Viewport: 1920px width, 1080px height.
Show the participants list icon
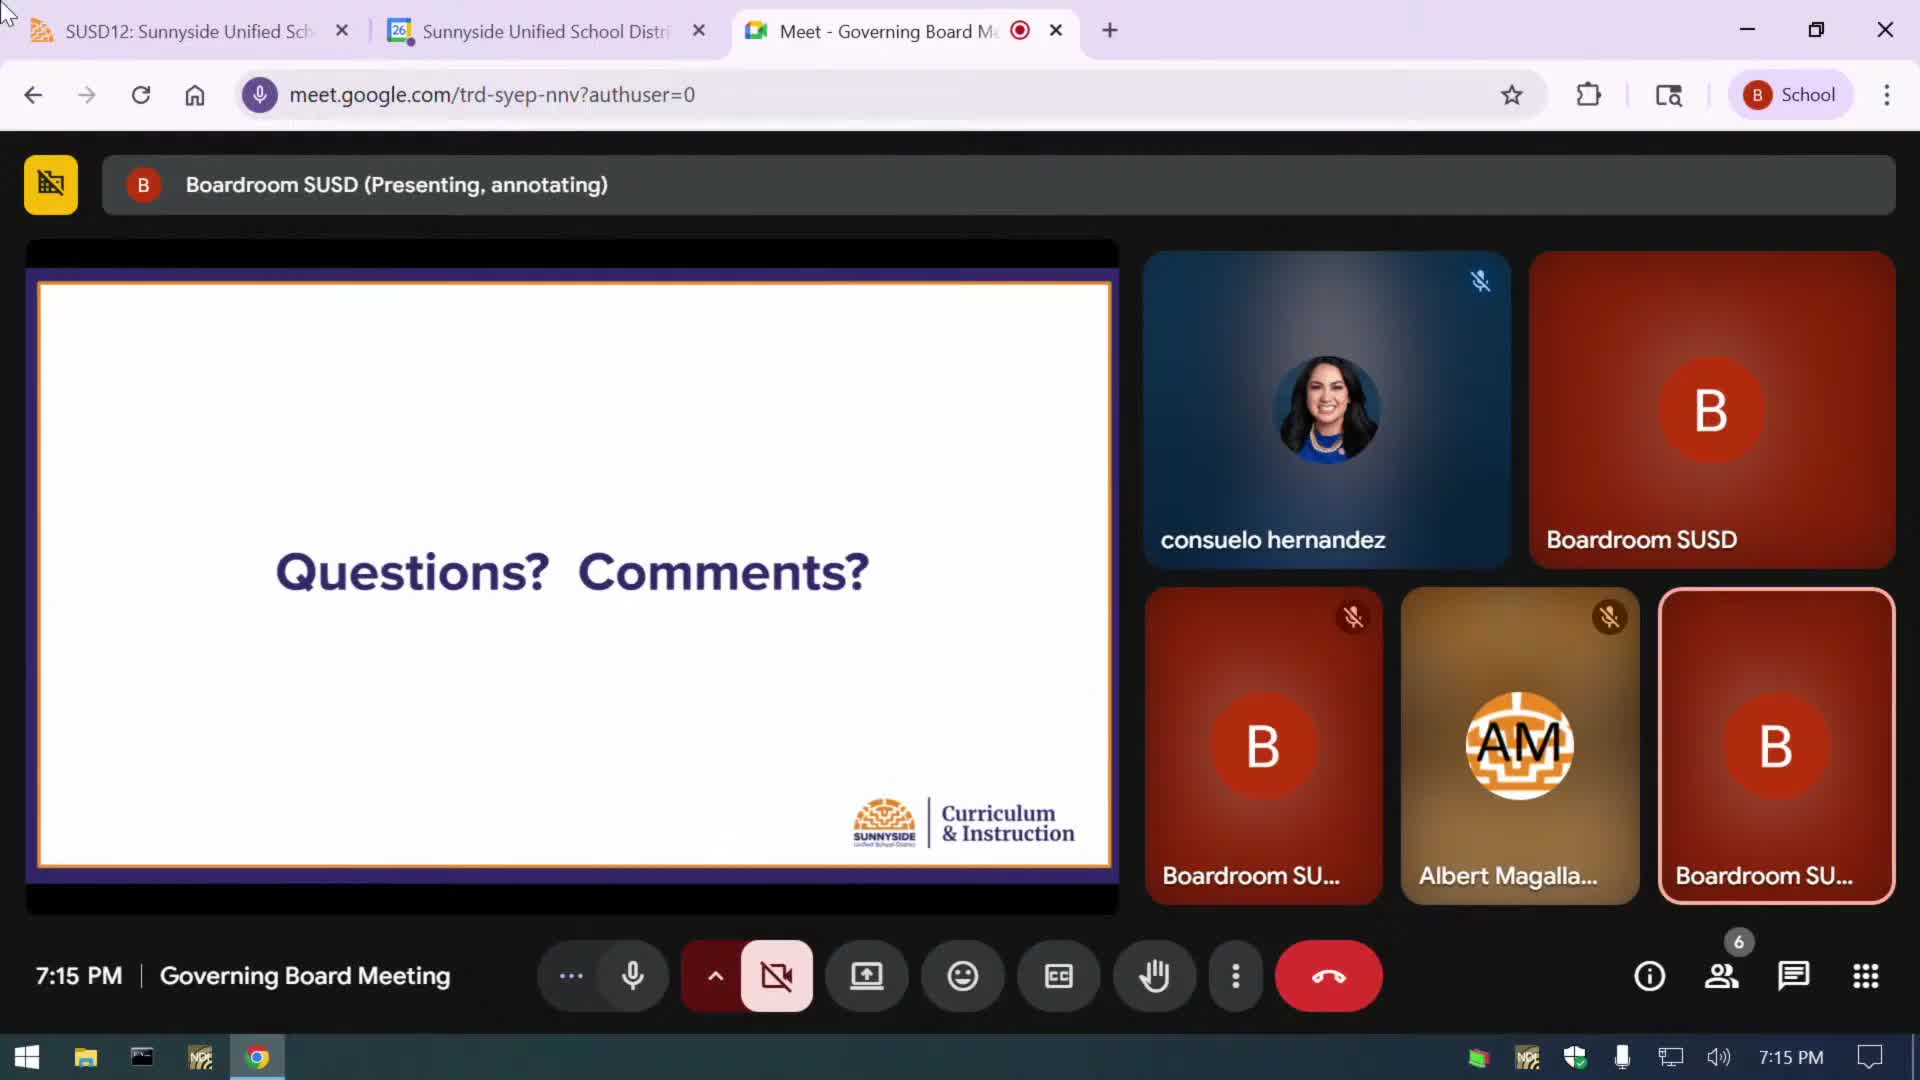click(x=1721, y=976)
